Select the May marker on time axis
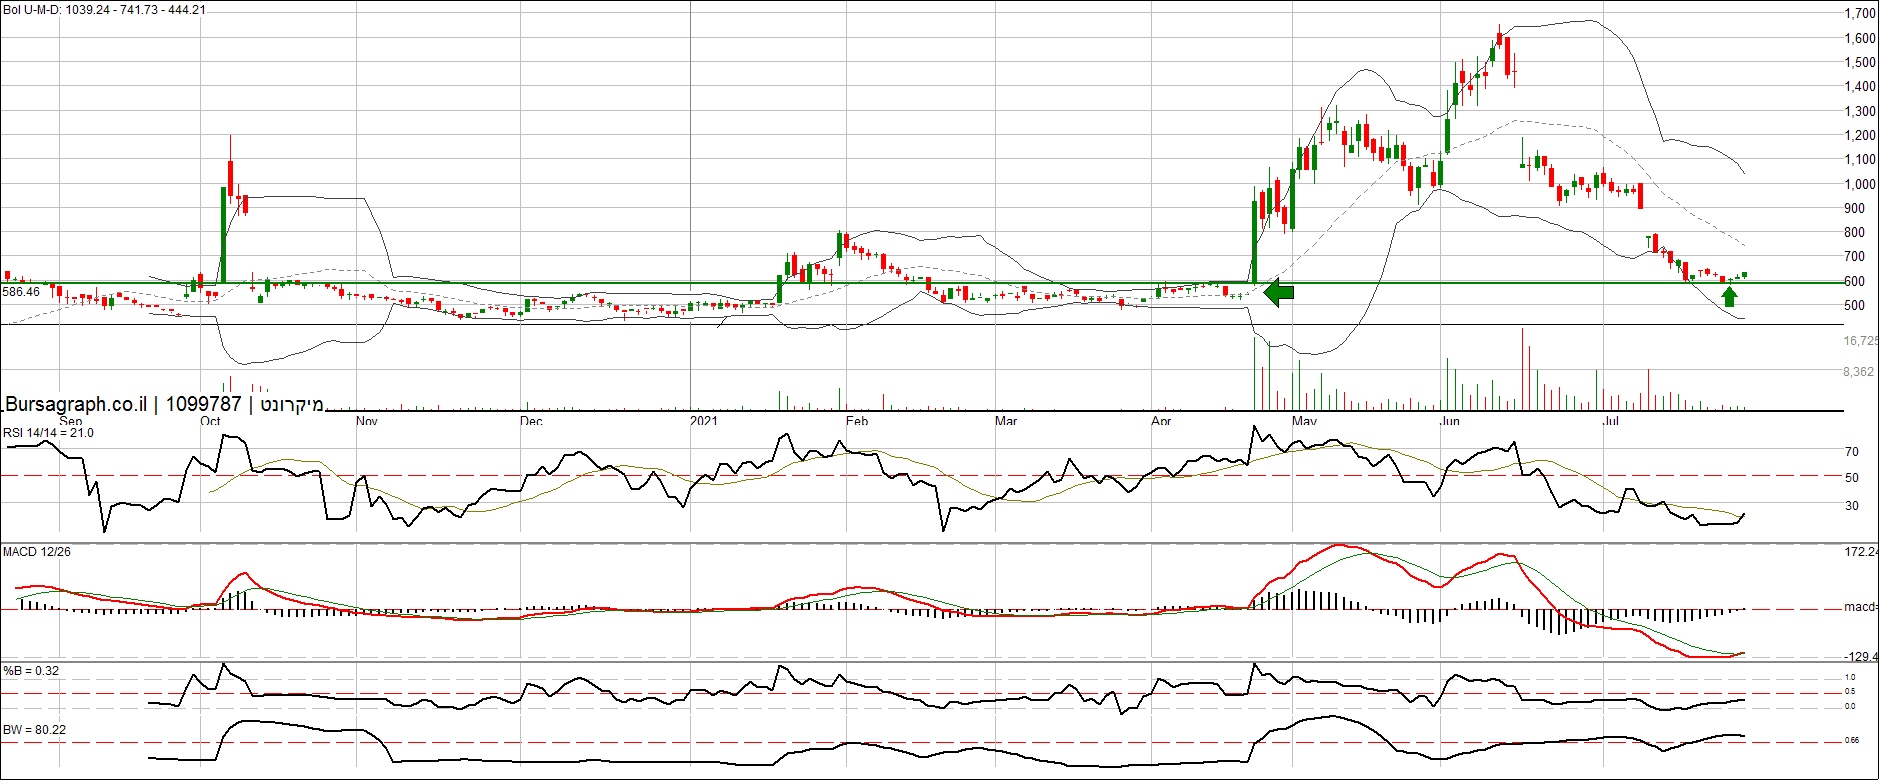The height and width of the screenshot is (780, 1879). click(1304, 421)
